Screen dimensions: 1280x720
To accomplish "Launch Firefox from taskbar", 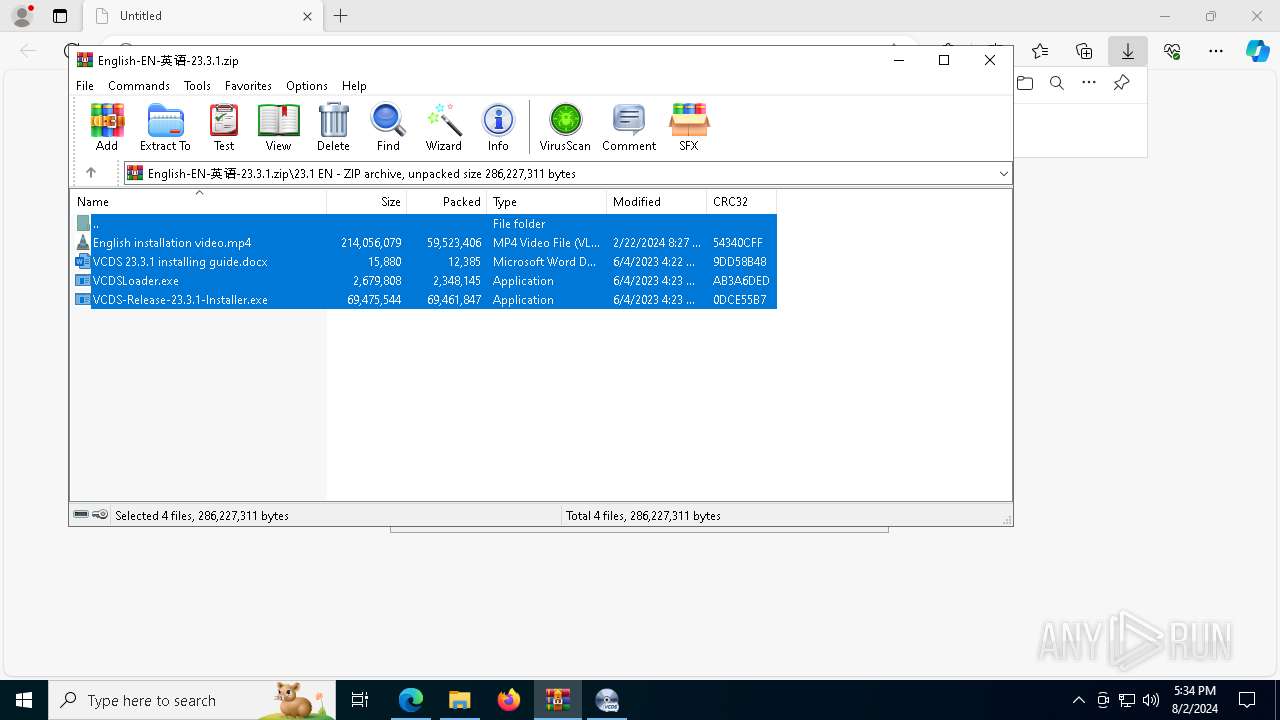I will (509, 700).
